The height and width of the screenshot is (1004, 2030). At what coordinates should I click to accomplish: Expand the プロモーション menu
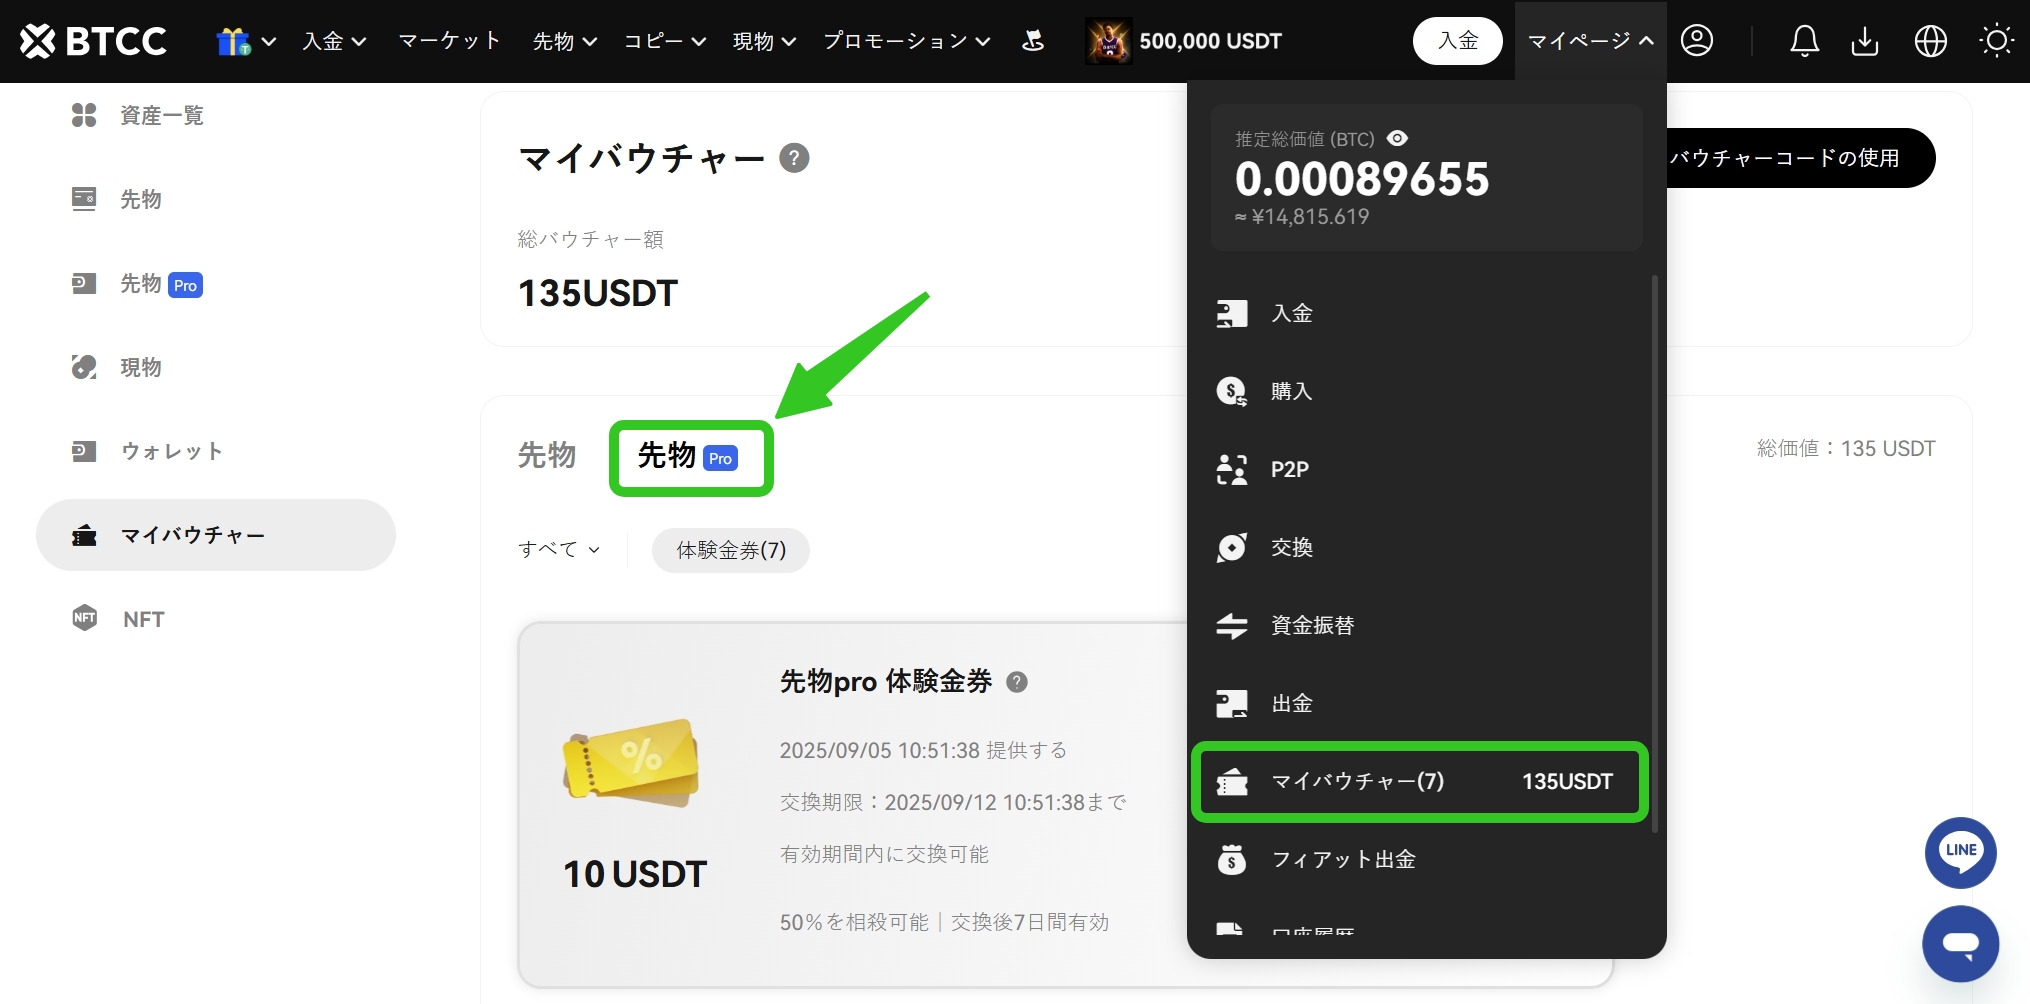tap(906, 41)
